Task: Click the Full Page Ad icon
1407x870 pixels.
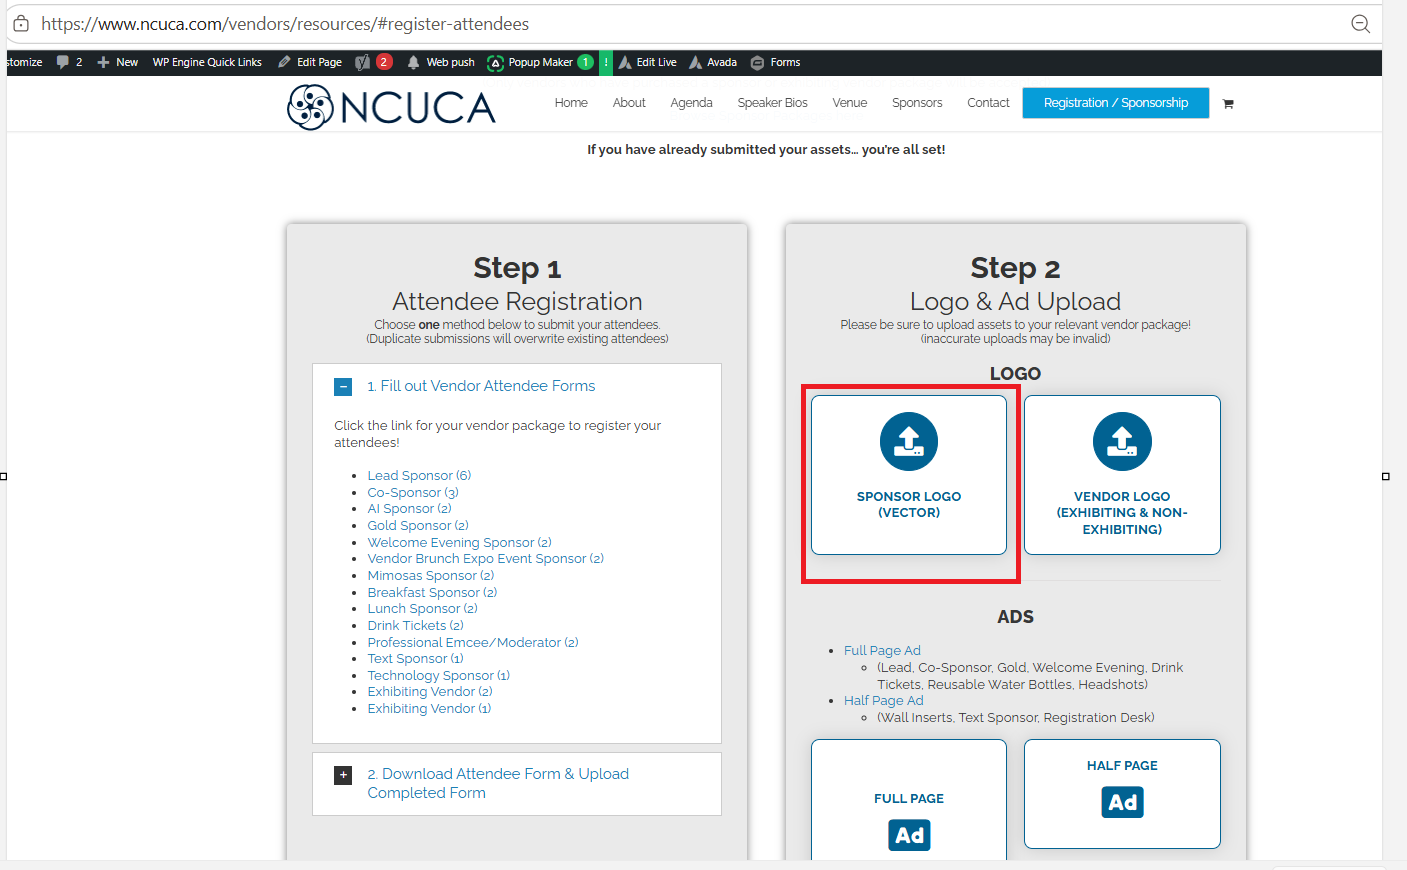Action: pyautogui.click(x=909, y=835)
